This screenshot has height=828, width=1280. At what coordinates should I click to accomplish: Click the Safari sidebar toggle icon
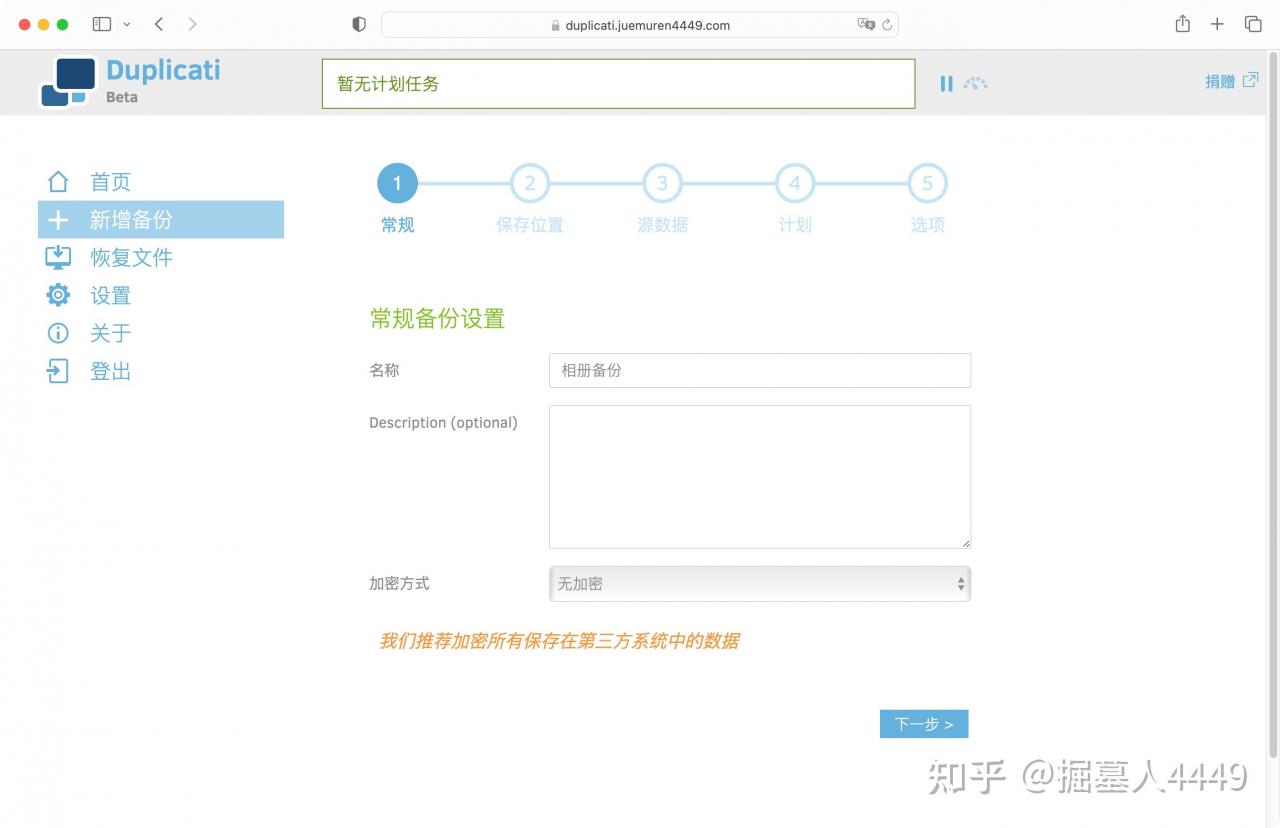pos(102,24)
